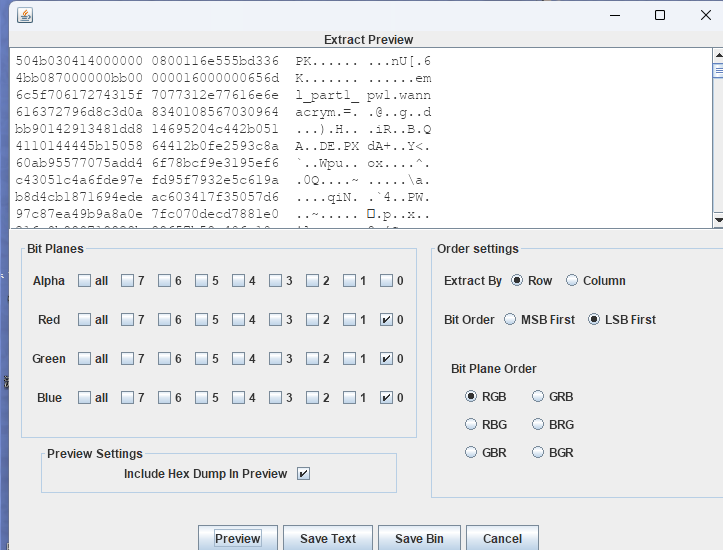Click the Java icon in title bar
The image size is (723, 550).
click(25, 15)
